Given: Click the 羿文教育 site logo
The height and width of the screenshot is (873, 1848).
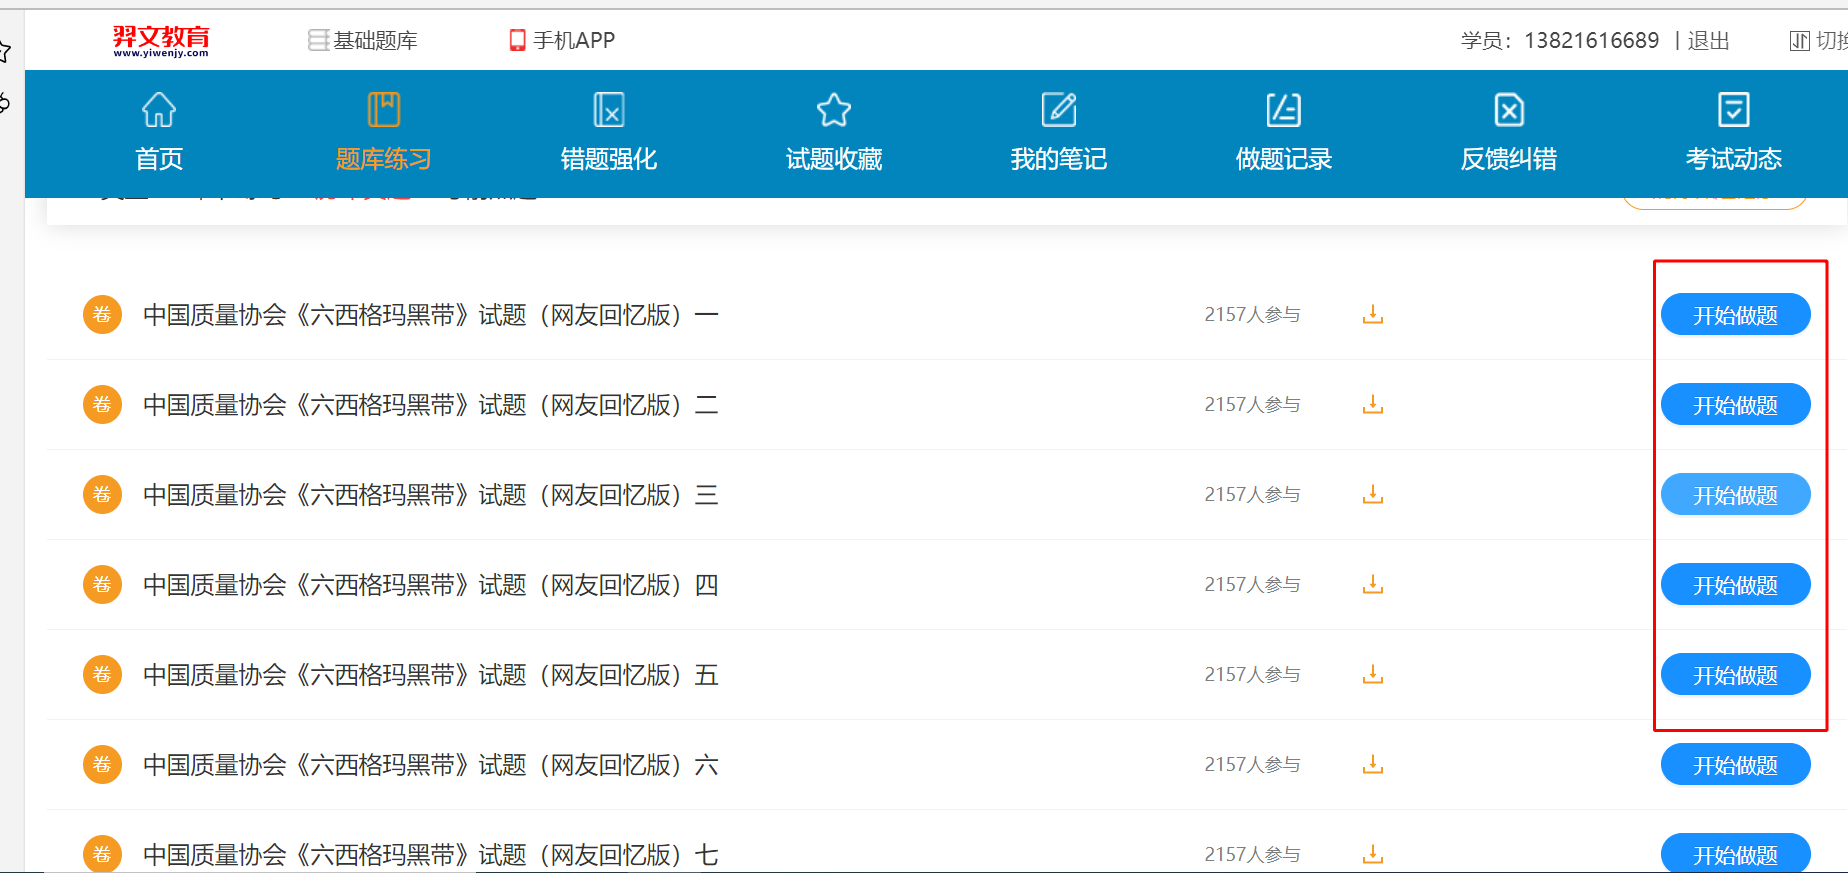Looking at the screenshot, I should 161,40.
